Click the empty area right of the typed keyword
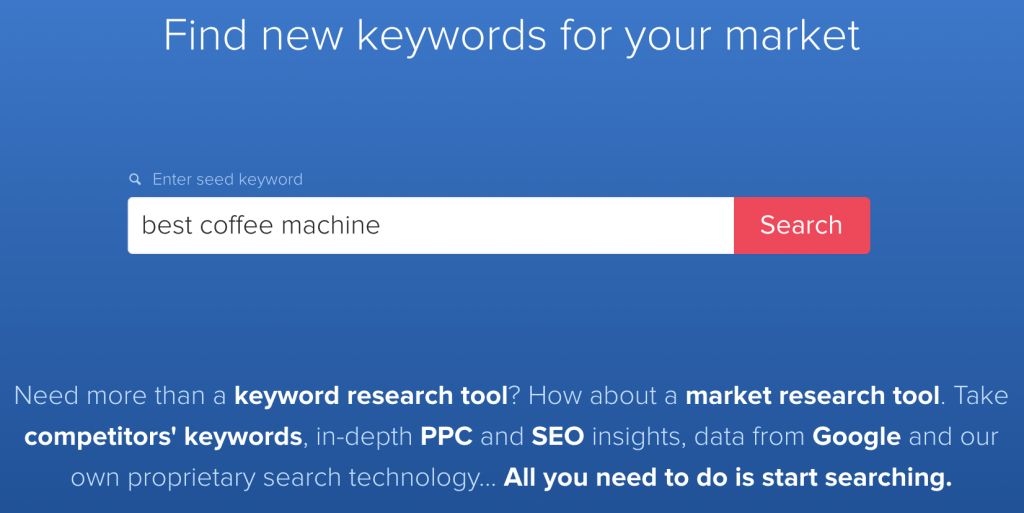Screen dimensions: 1024x513 (555, 225)
